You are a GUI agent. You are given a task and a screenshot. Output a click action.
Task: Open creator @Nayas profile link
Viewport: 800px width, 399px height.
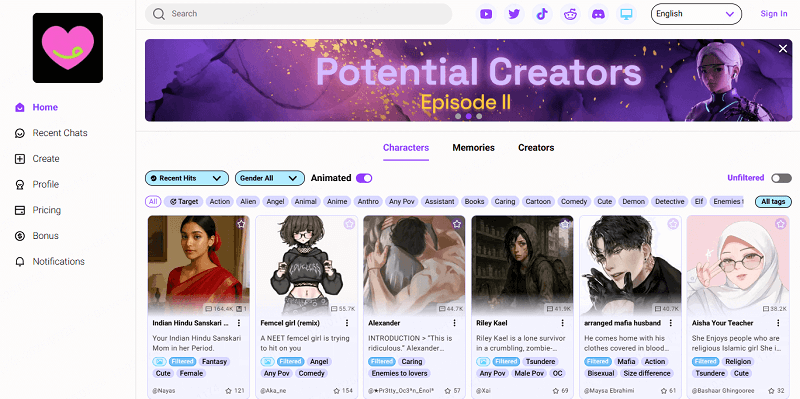pyautogui.click(x=164, y=390)
